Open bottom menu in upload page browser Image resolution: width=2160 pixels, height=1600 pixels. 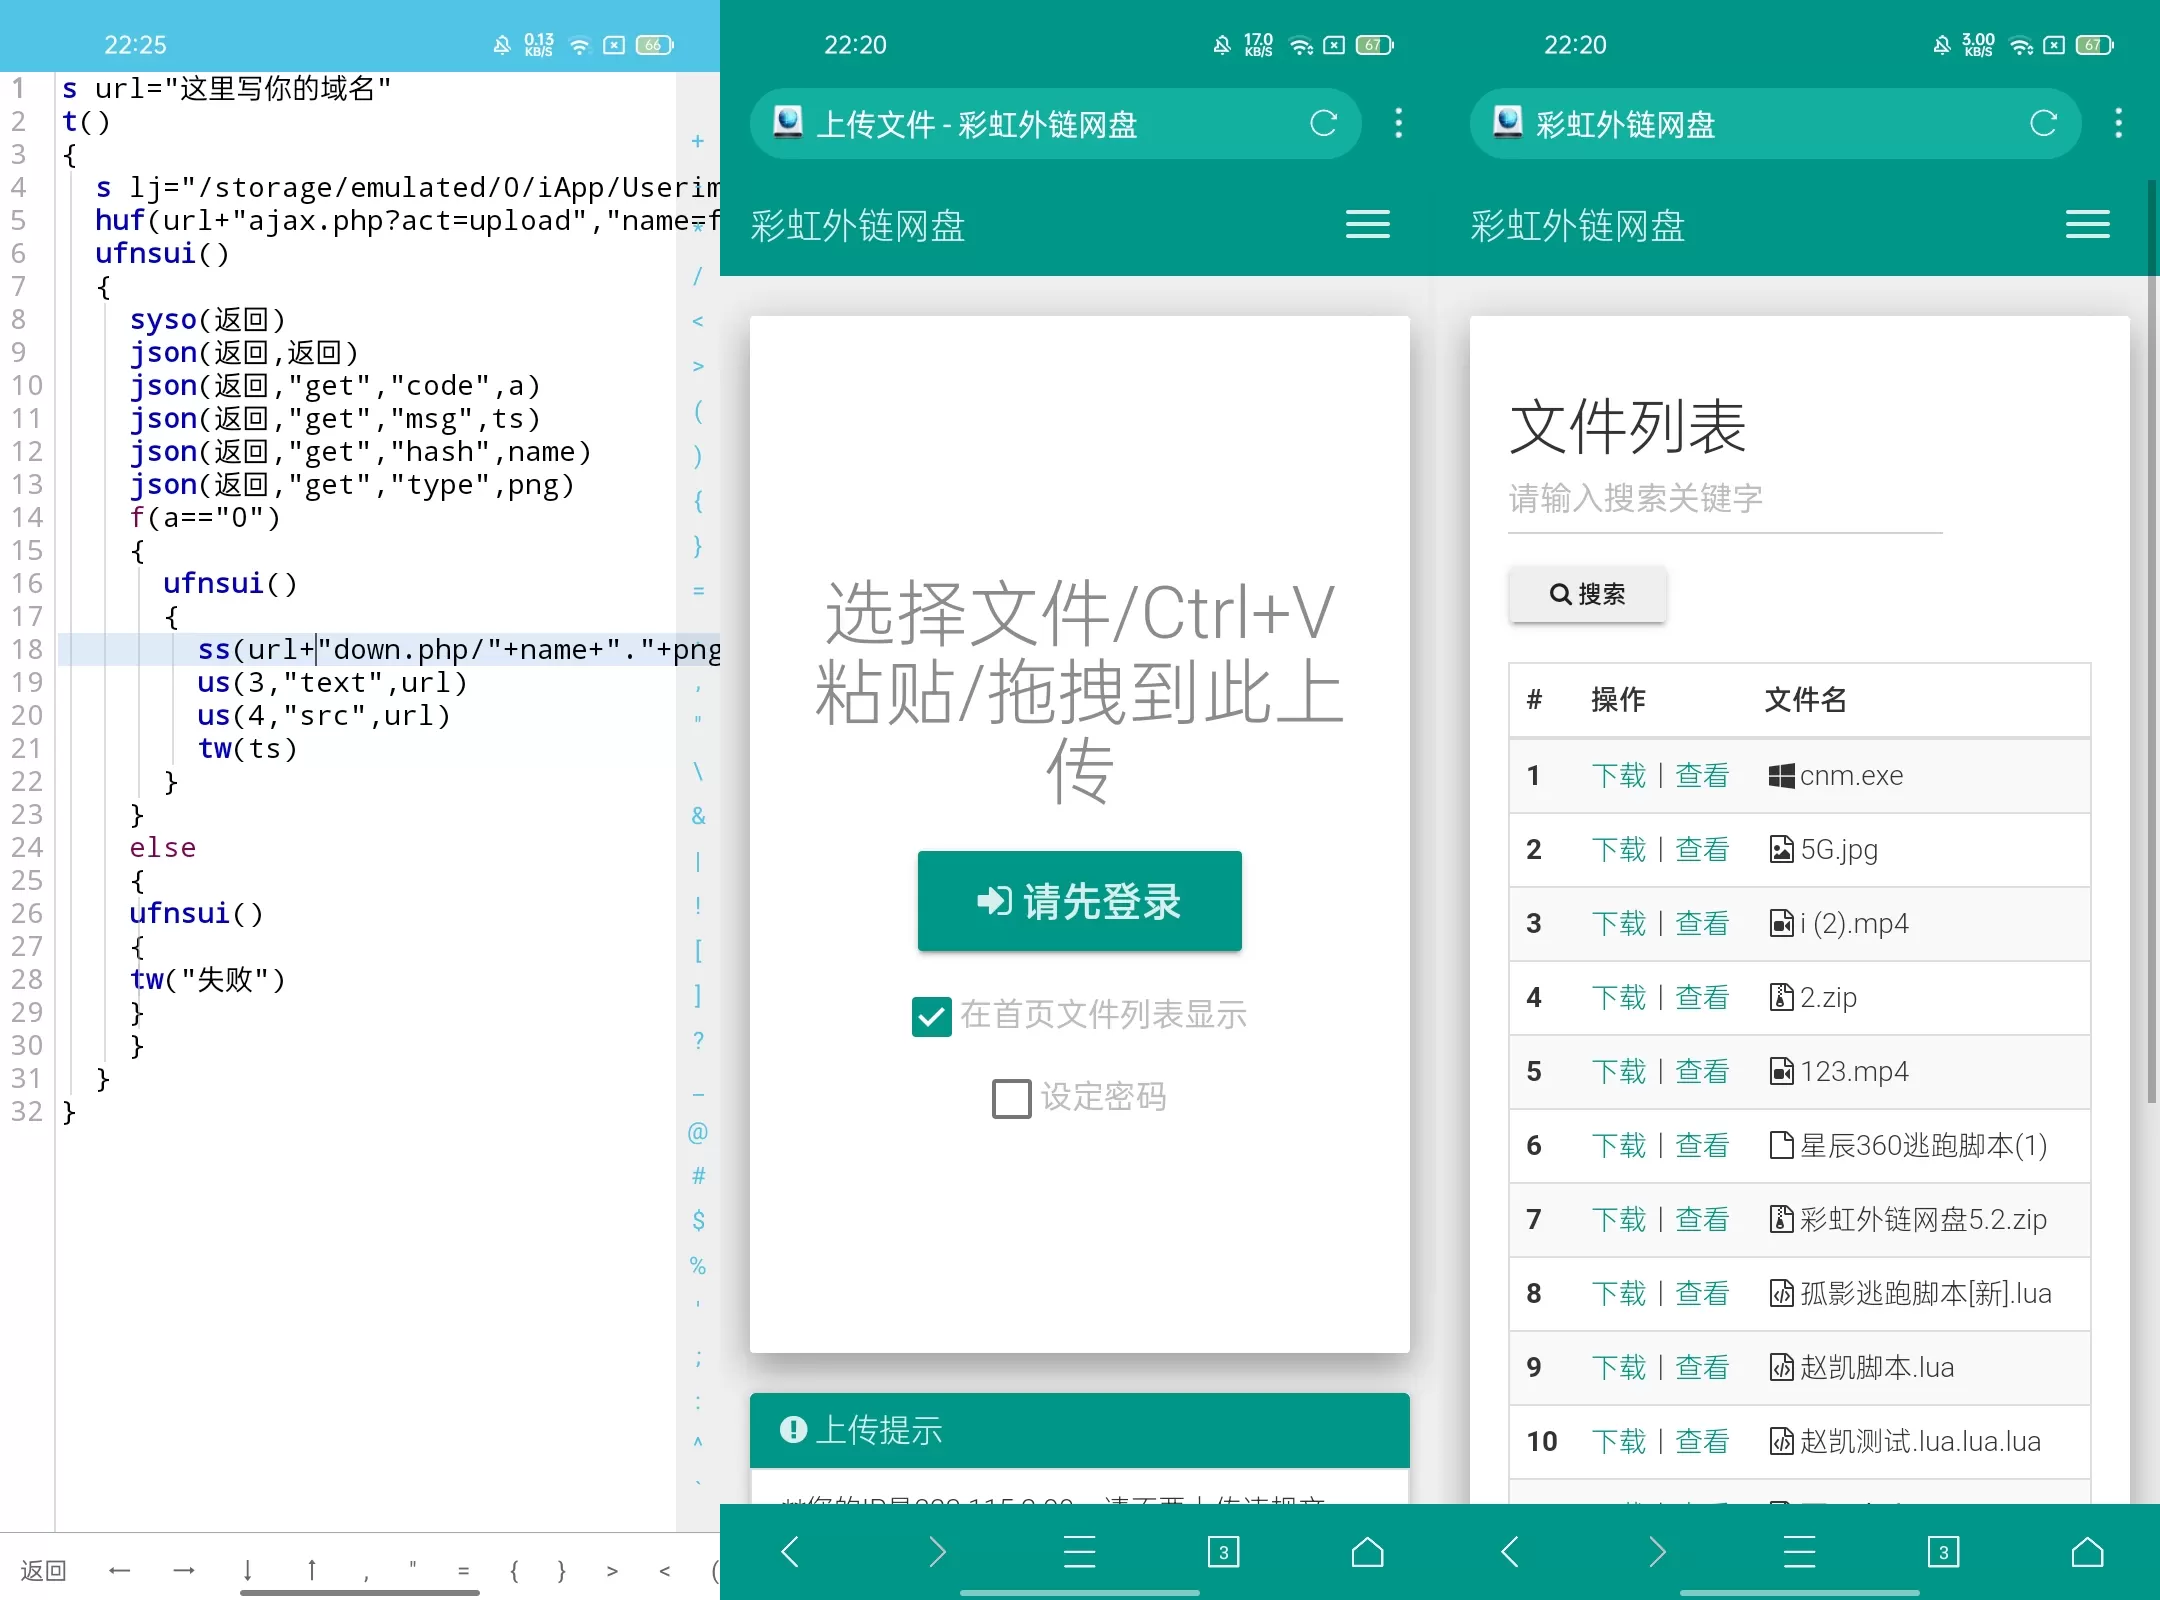(1079, 1552)
